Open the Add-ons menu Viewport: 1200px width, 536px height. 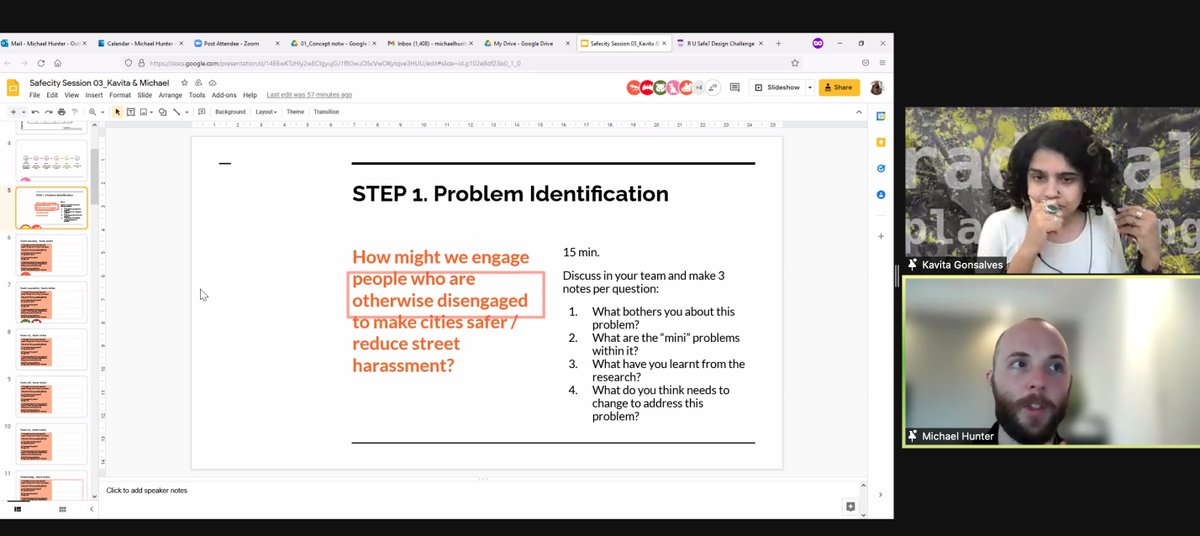(x=224, y=95)
